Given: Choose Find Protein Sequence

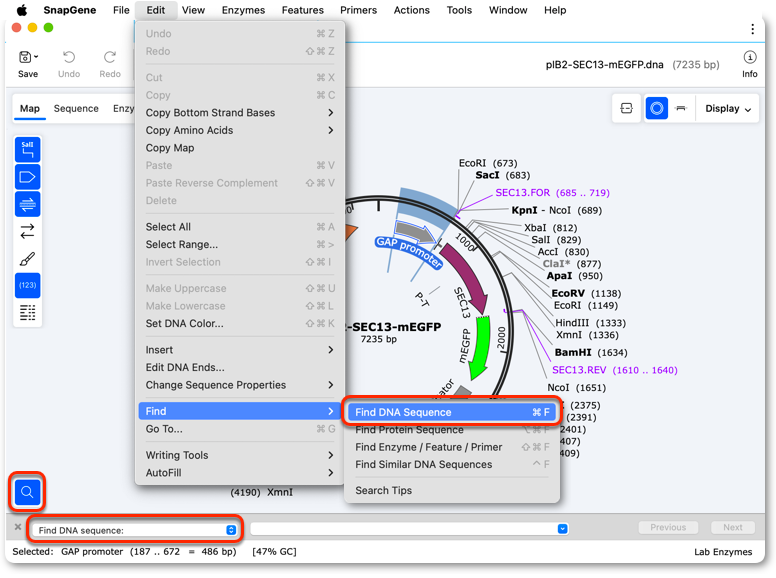Looking at the screenshot, I should pyautogui.click(x=452, y=430).
